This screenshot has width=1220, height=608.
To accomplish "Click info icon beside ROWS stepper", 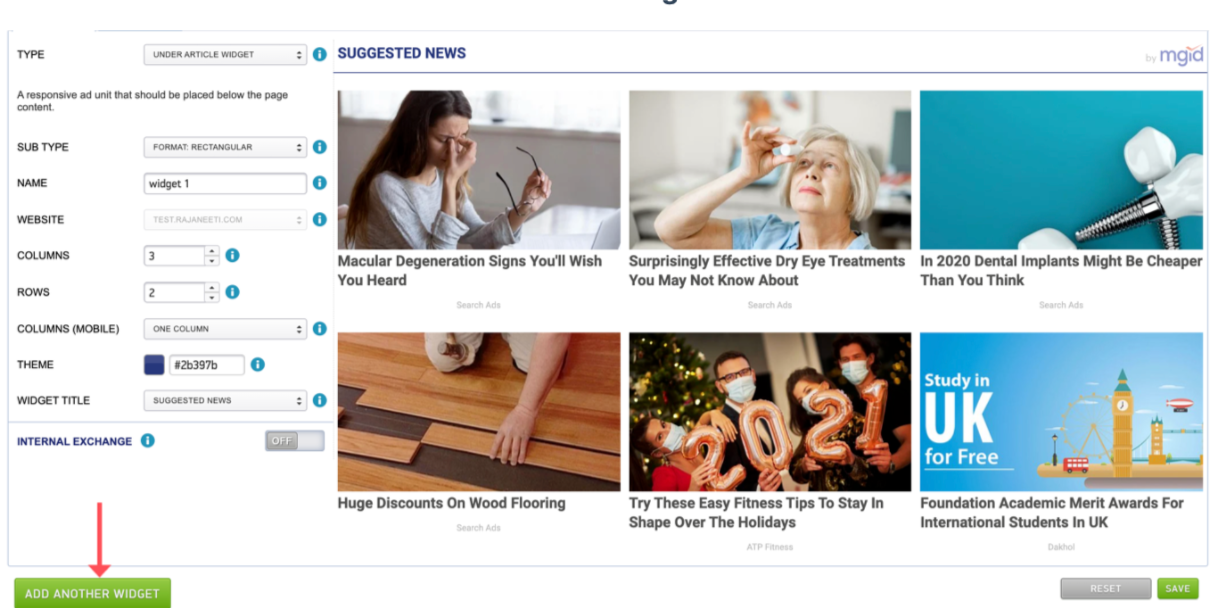I will (232, 292).
